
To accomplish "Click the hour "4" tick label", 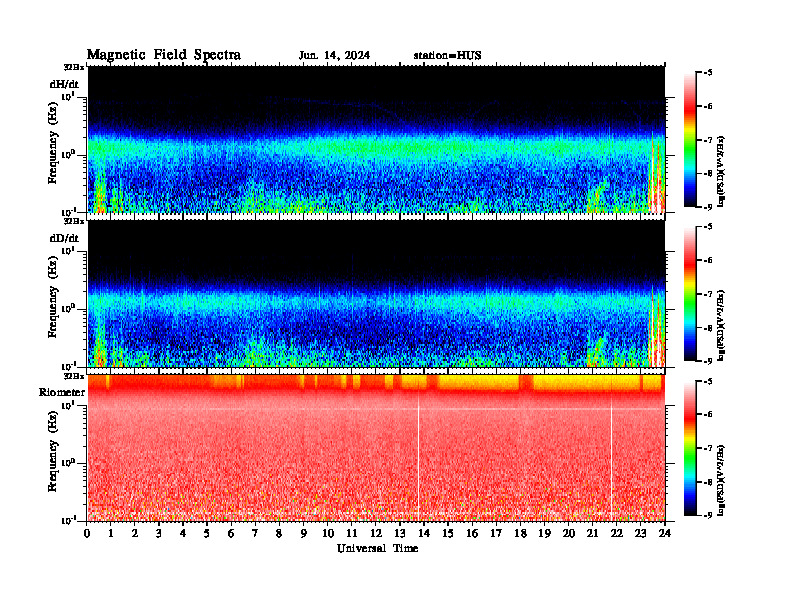I will point(183,534).
